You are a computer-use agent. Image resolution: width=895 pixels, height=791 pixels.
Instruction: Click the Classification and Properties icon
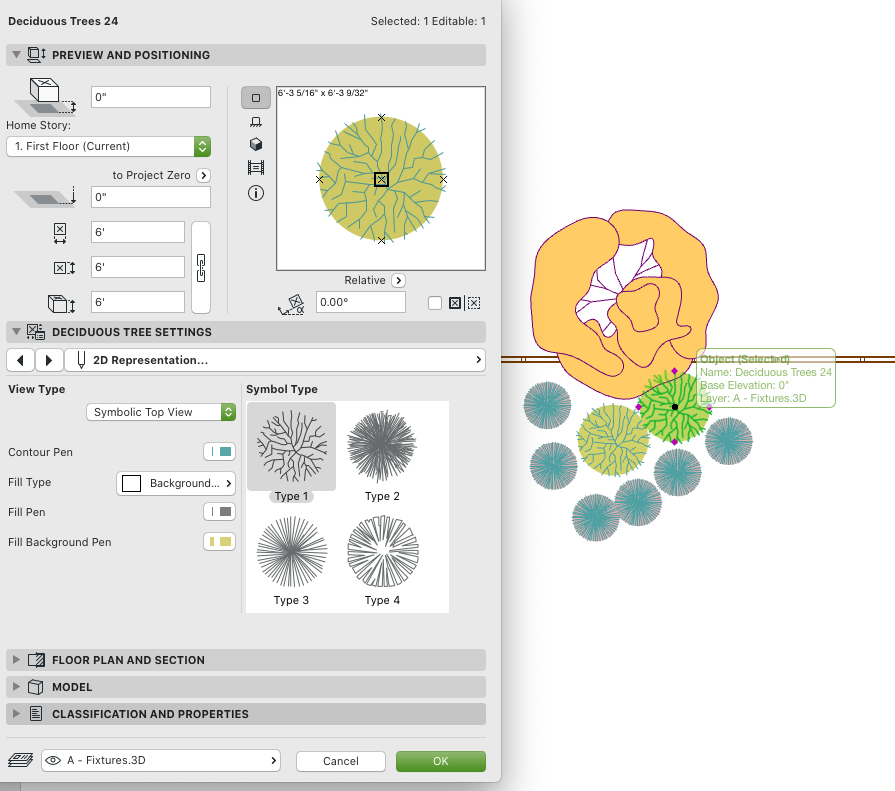coord(36,714)
